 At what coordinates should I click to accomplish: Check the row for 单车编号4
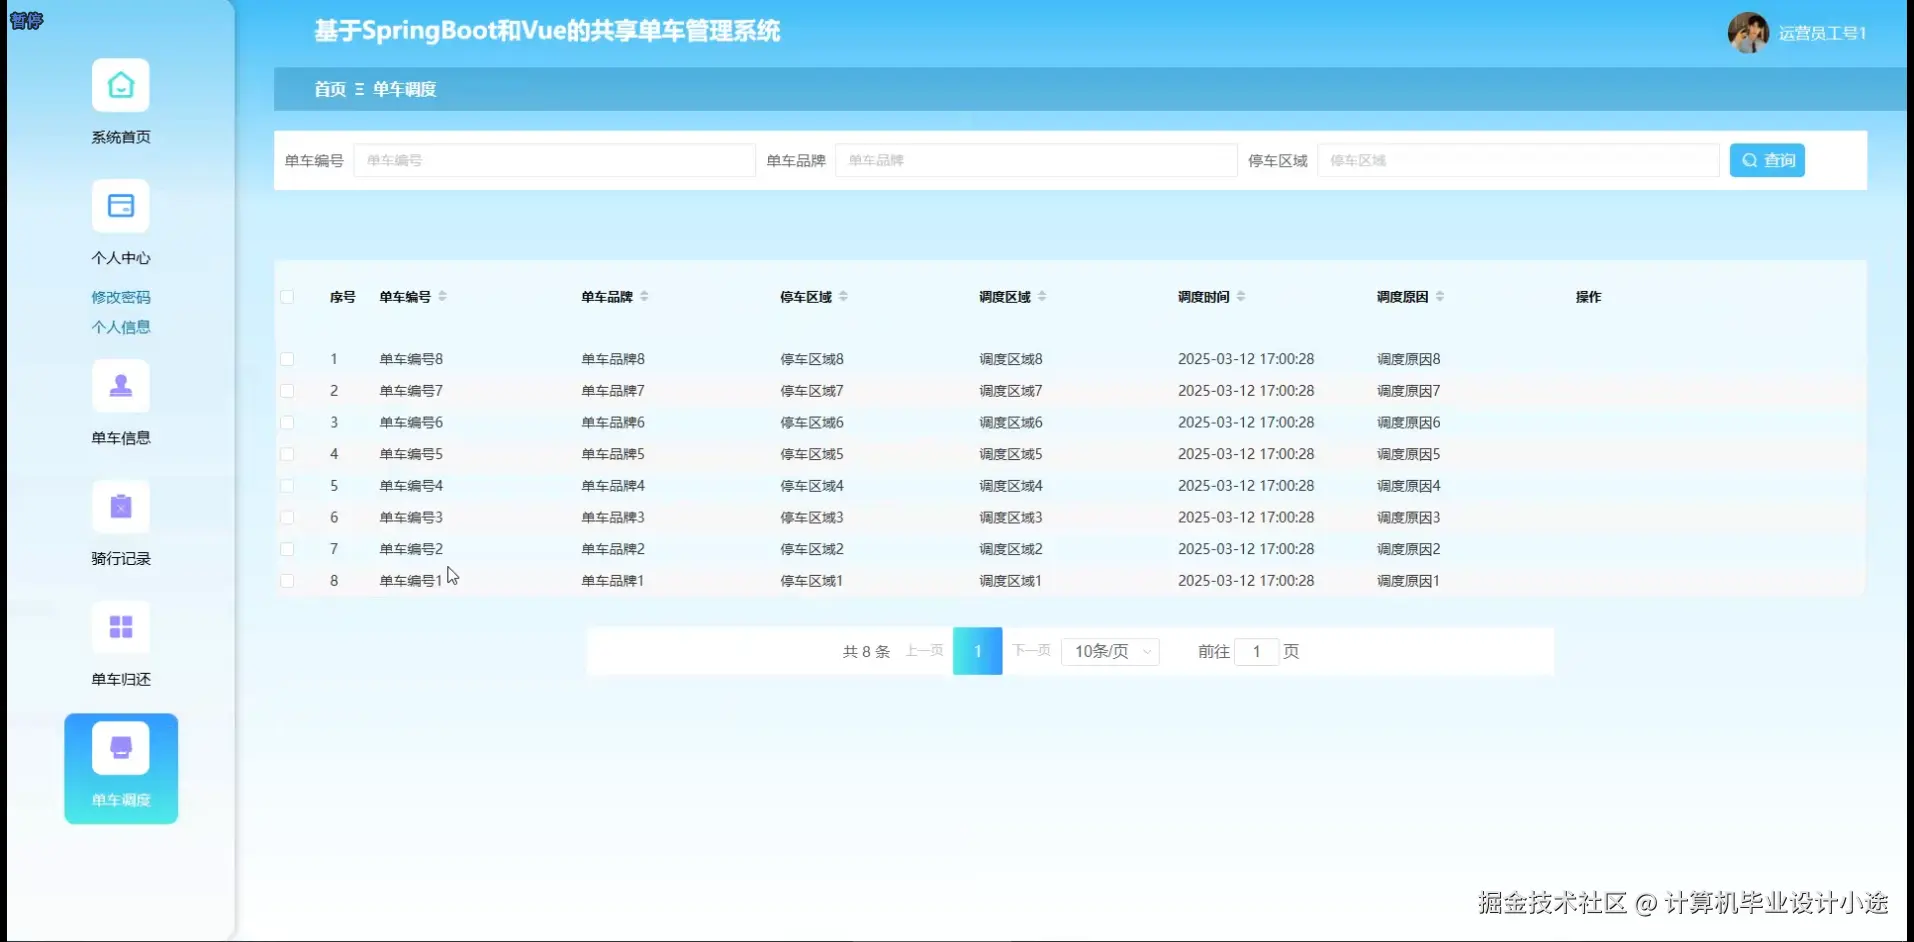click(287, 486)
